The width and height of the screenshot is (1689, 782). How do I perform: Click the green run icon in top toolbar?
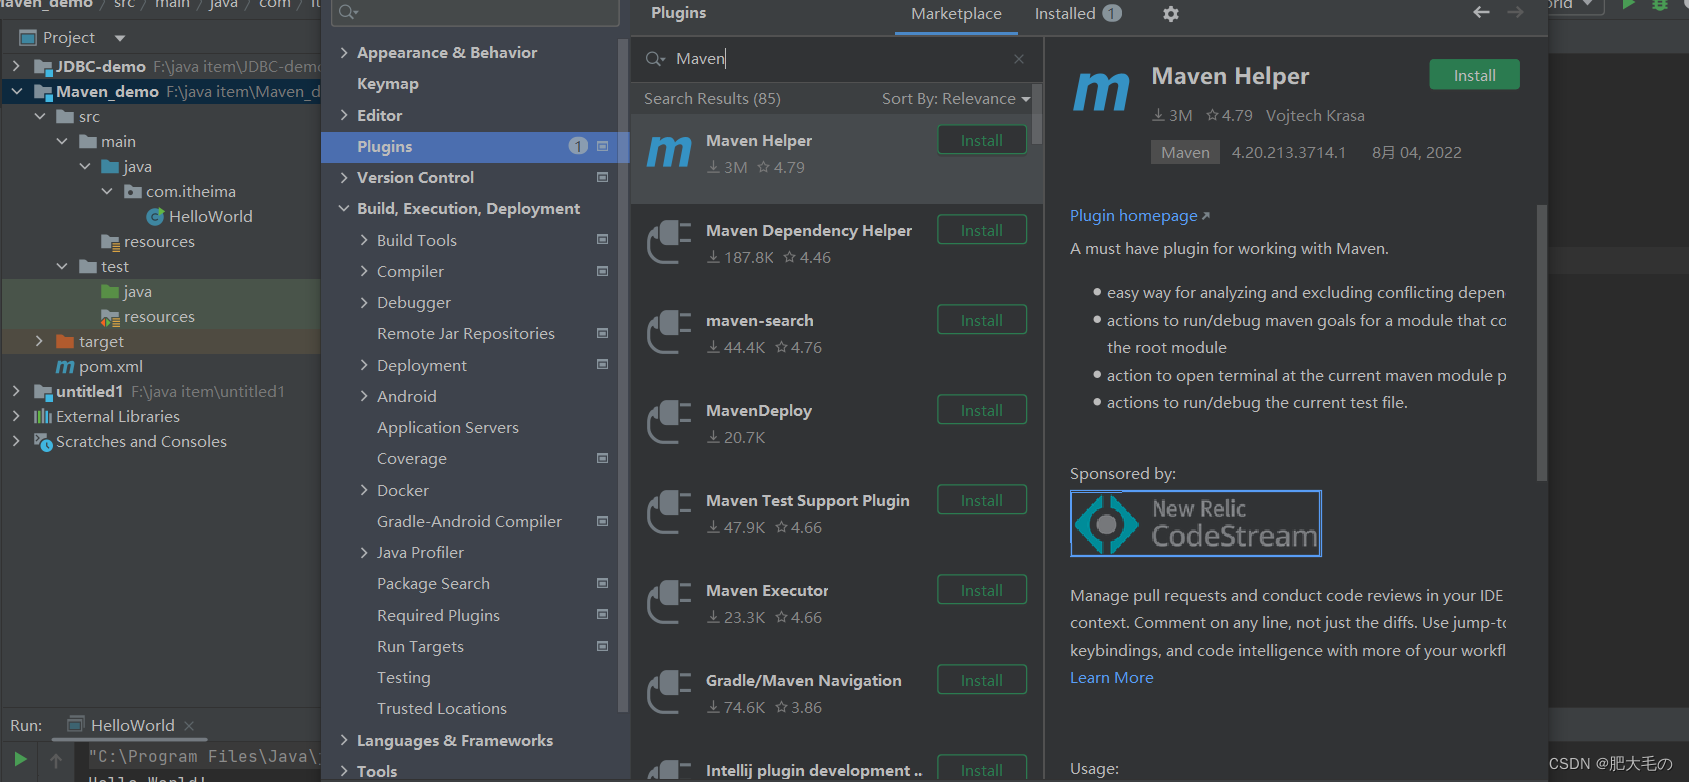[x=1629, y=5]
